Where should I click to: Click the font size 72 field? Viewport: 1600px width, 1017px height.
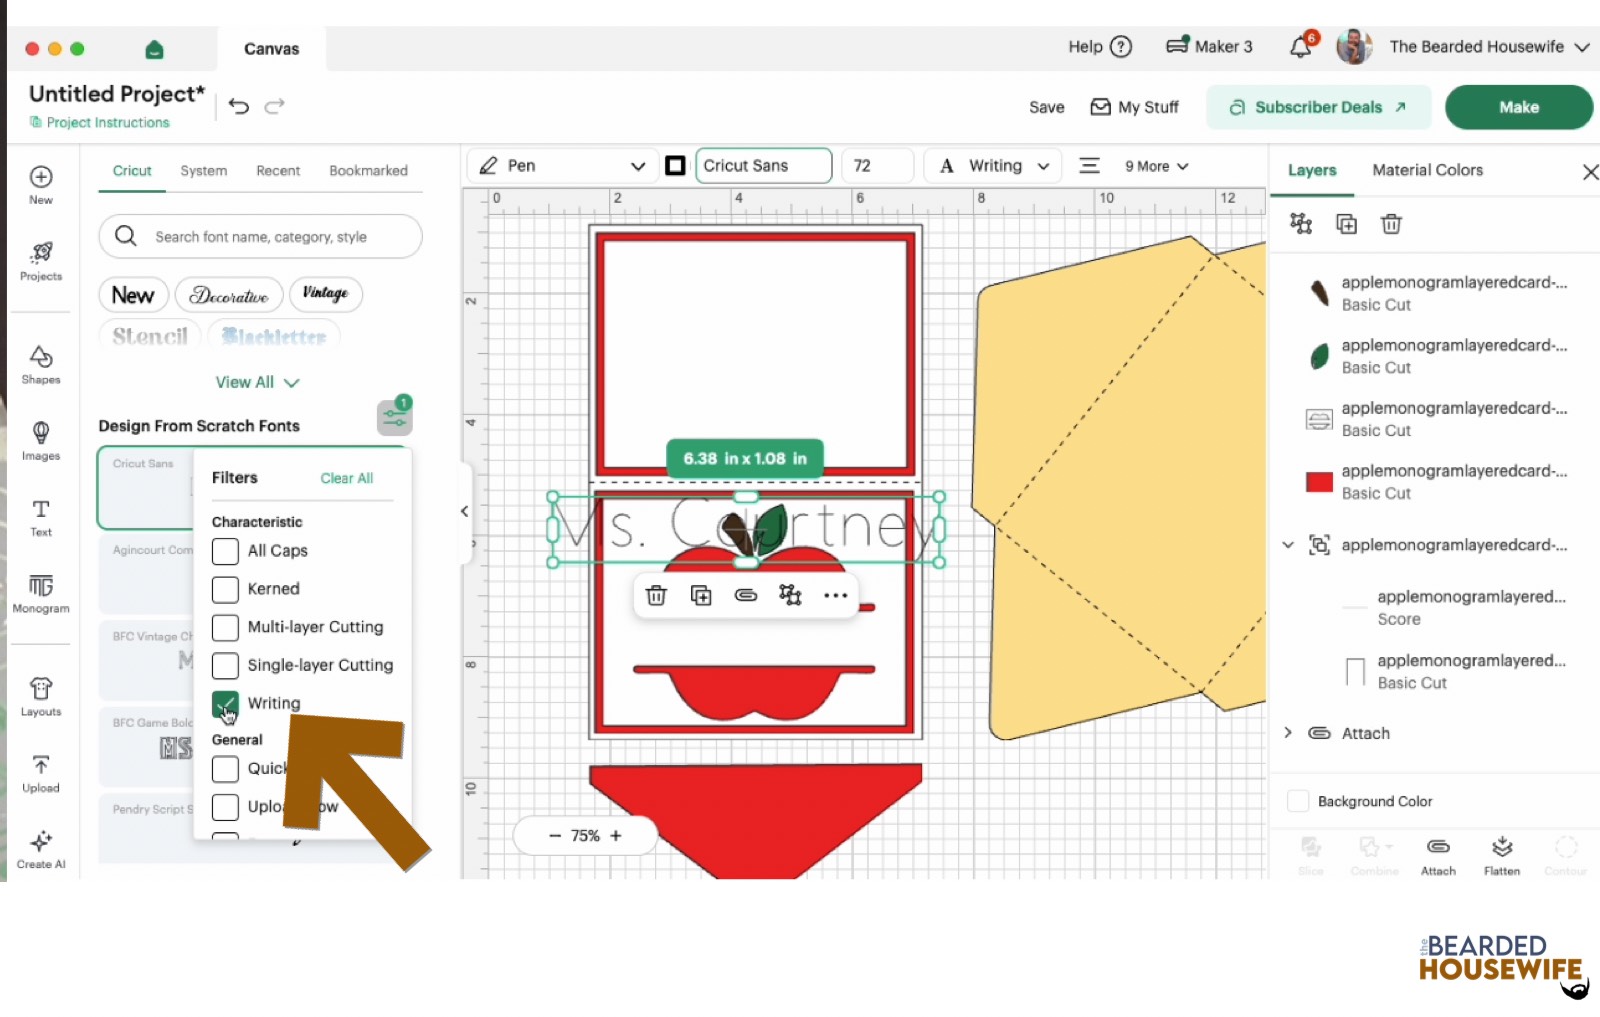click(x=878, y=166)
